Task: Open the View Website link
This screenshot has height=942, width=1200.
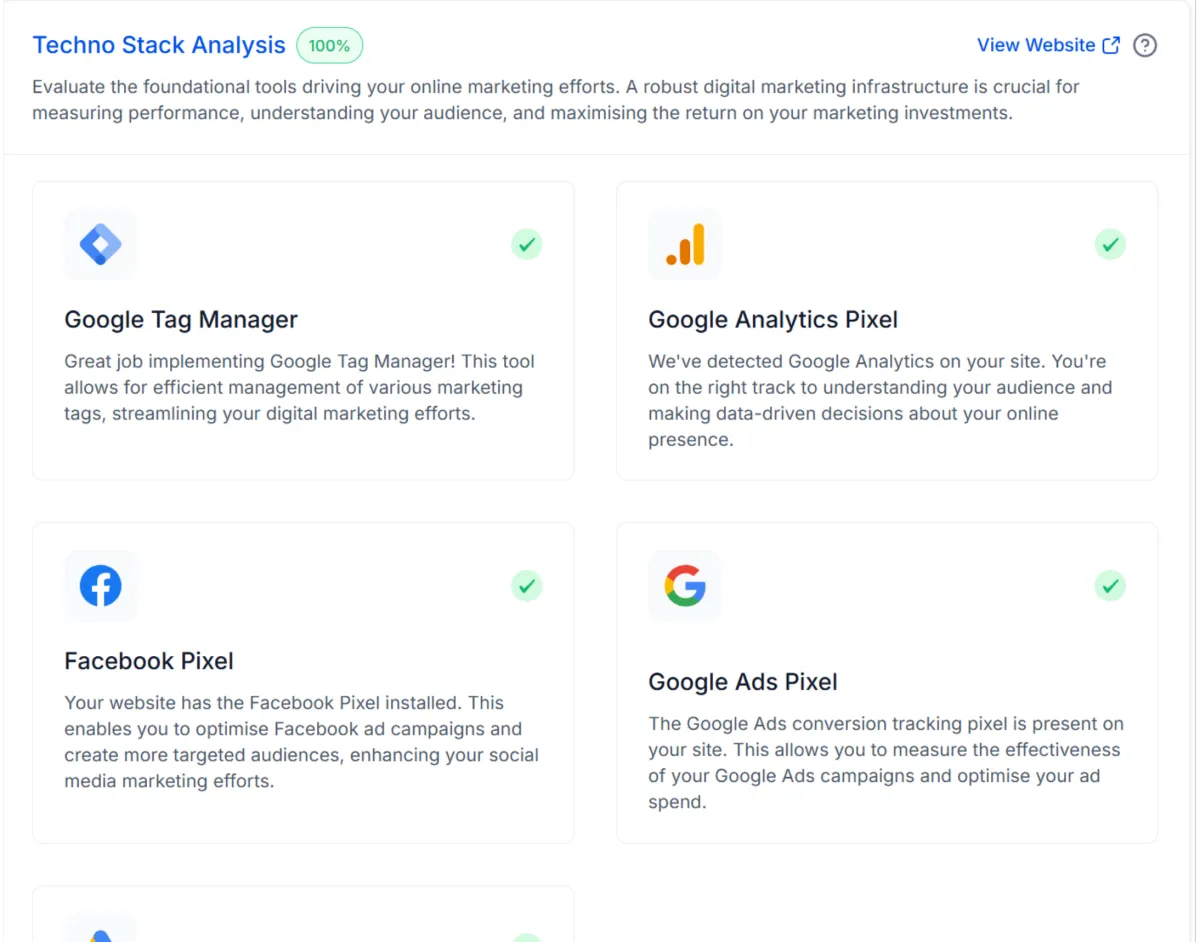Action: click(x=1036, y=46)
